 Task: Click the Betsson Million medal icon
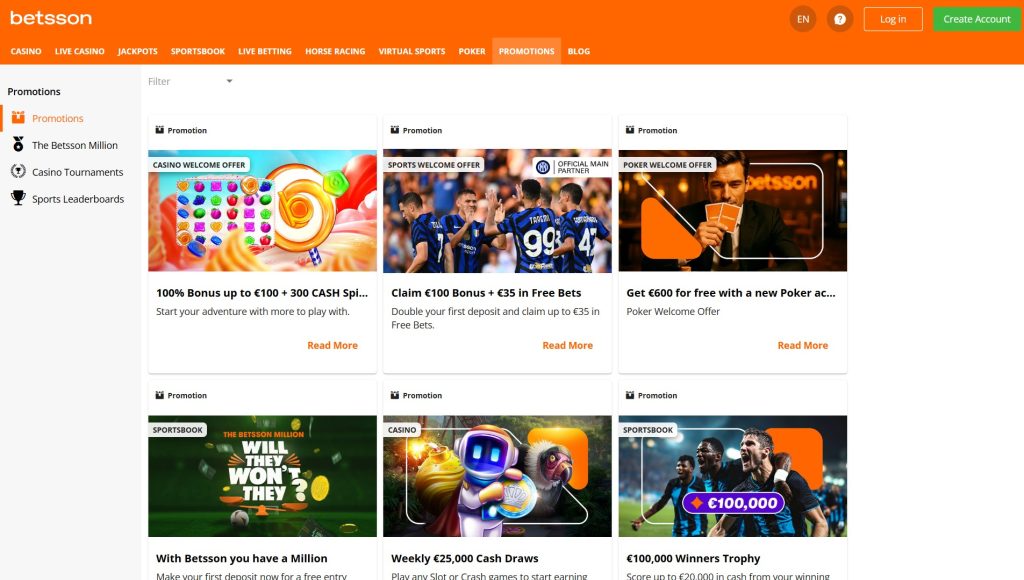click(x=18, y=145)
